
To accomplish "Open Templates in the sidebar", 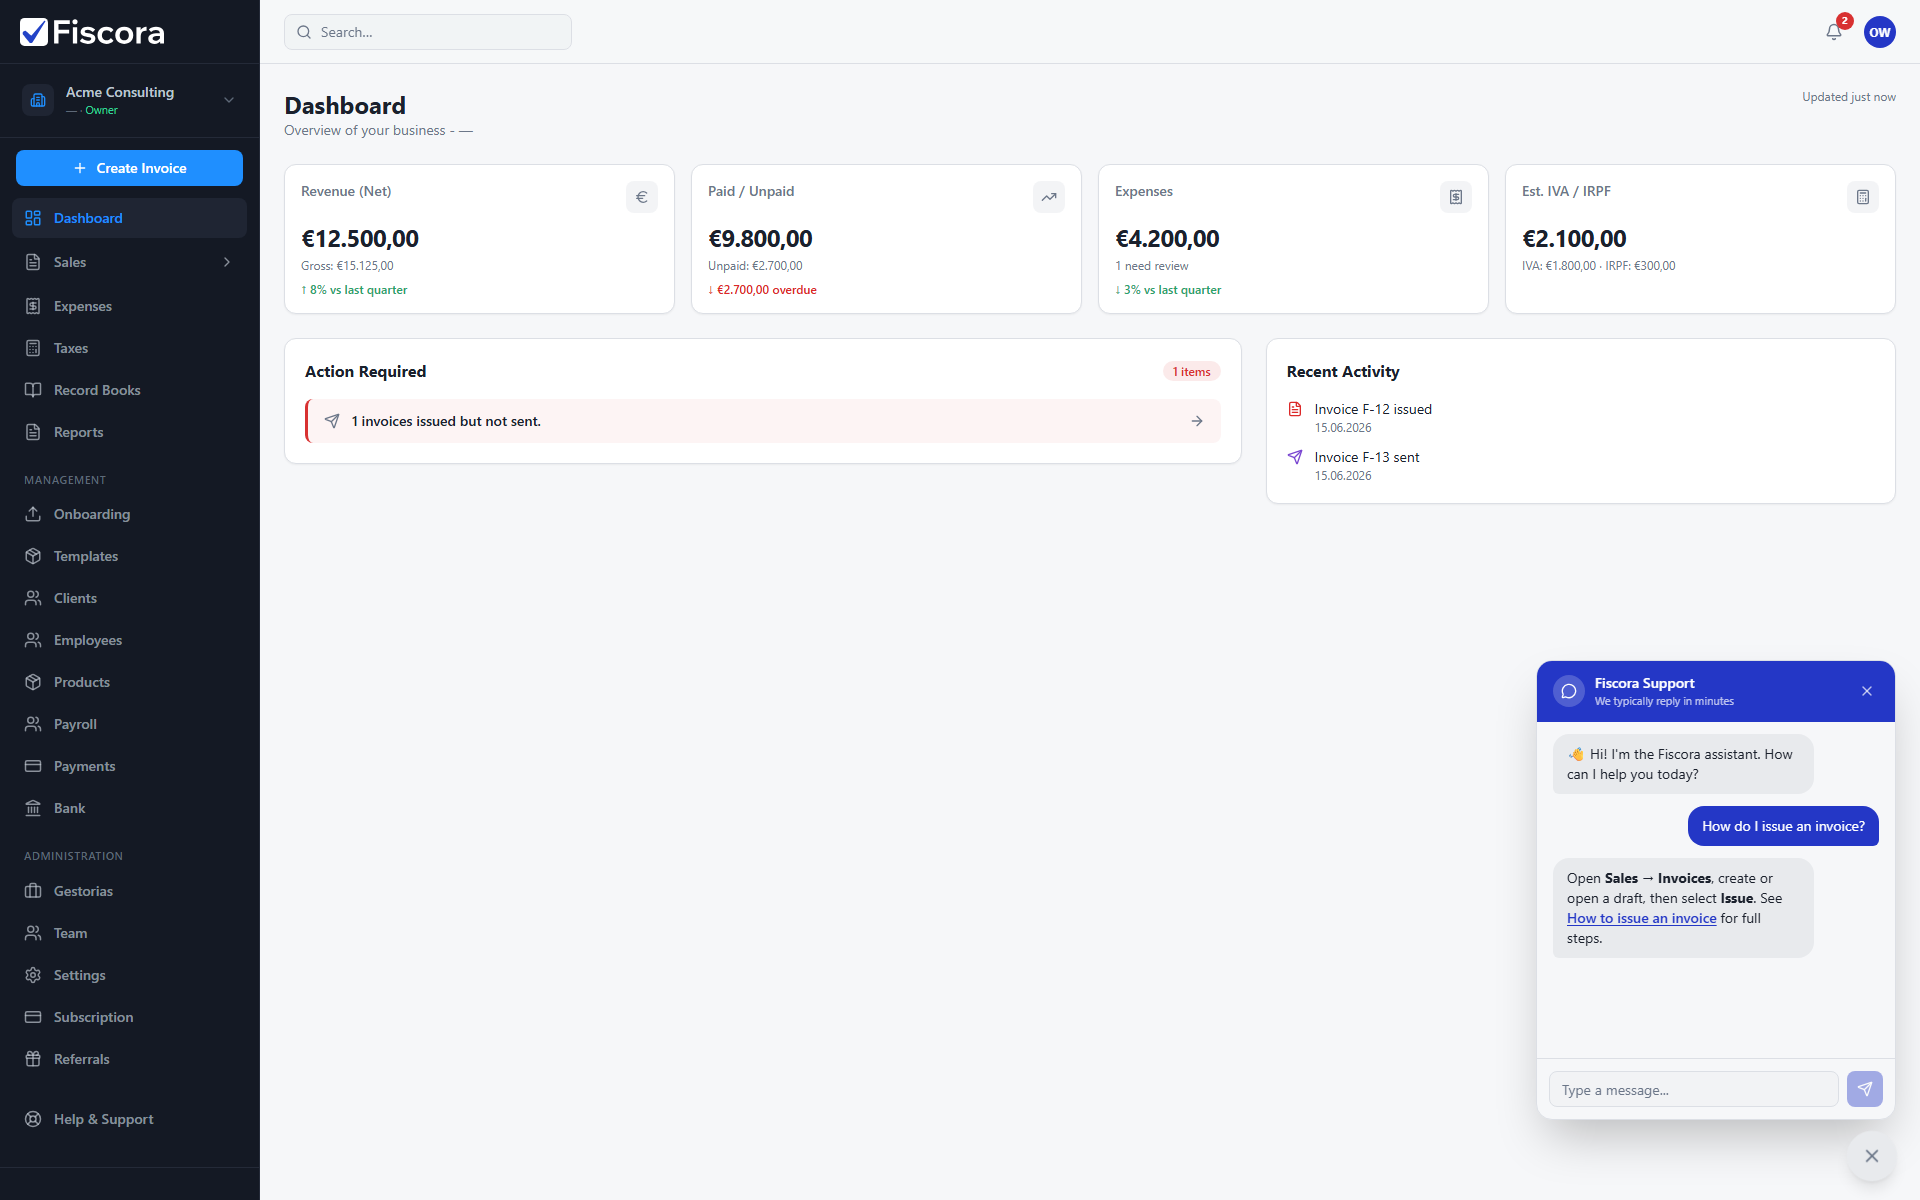I will 129,556.
